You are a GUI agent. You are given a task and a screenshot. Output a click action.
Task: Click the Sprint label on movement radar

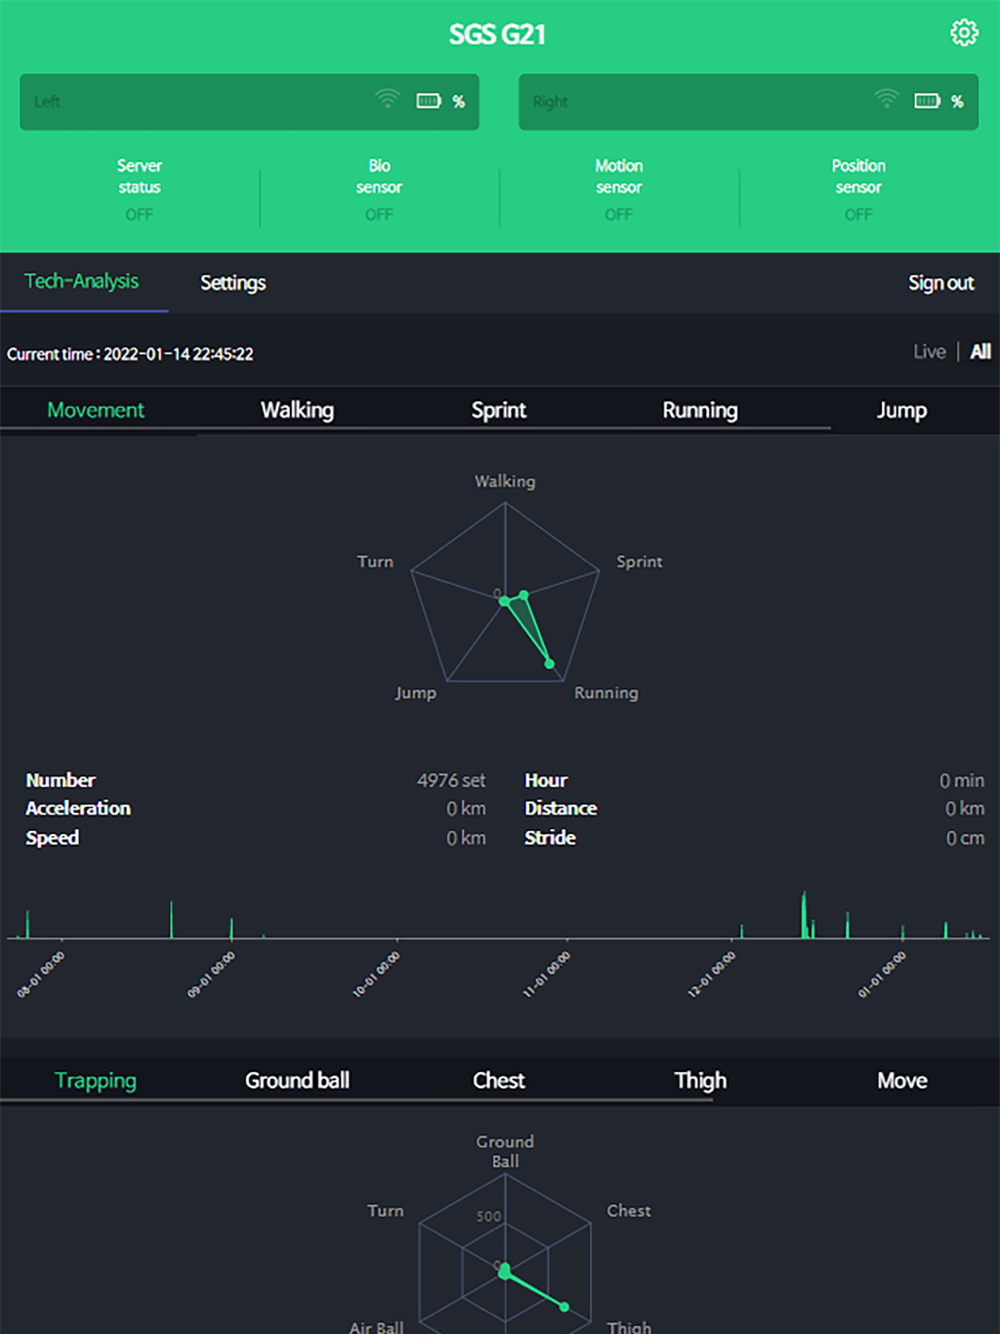pyautogui.click(x=639, y=562)
